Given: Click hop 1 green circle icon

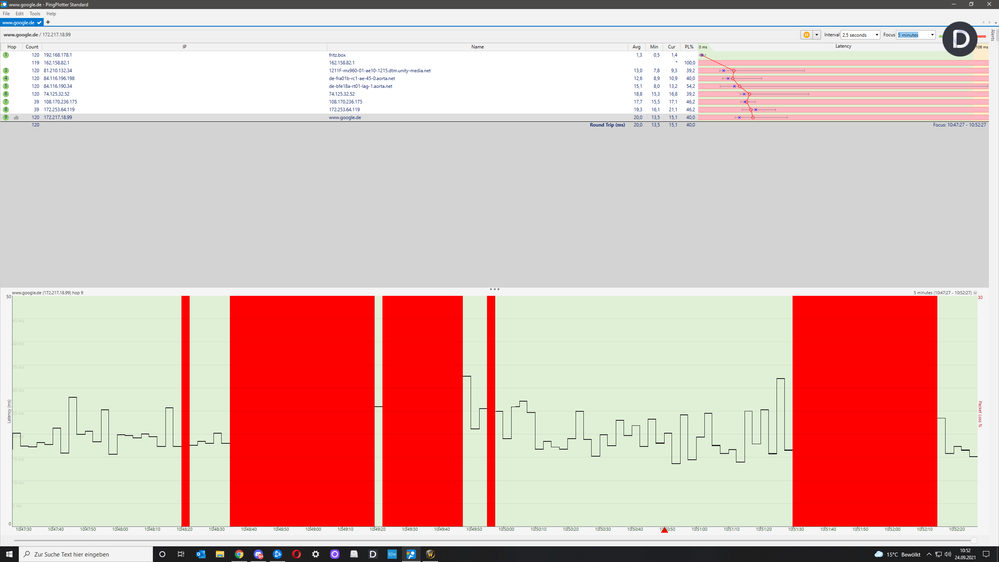Looking at the screenshot, I should pyautogui.click(x=6, y=55).
